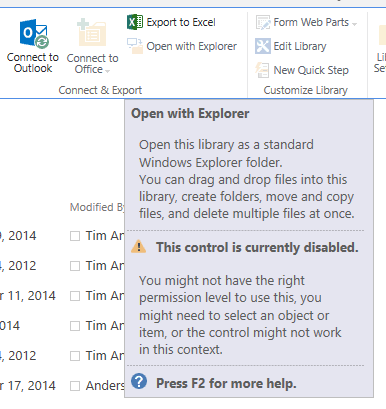Click the warning triangle icon in tooltip
Screen dimensions: 386x409
tap(139, 247)
